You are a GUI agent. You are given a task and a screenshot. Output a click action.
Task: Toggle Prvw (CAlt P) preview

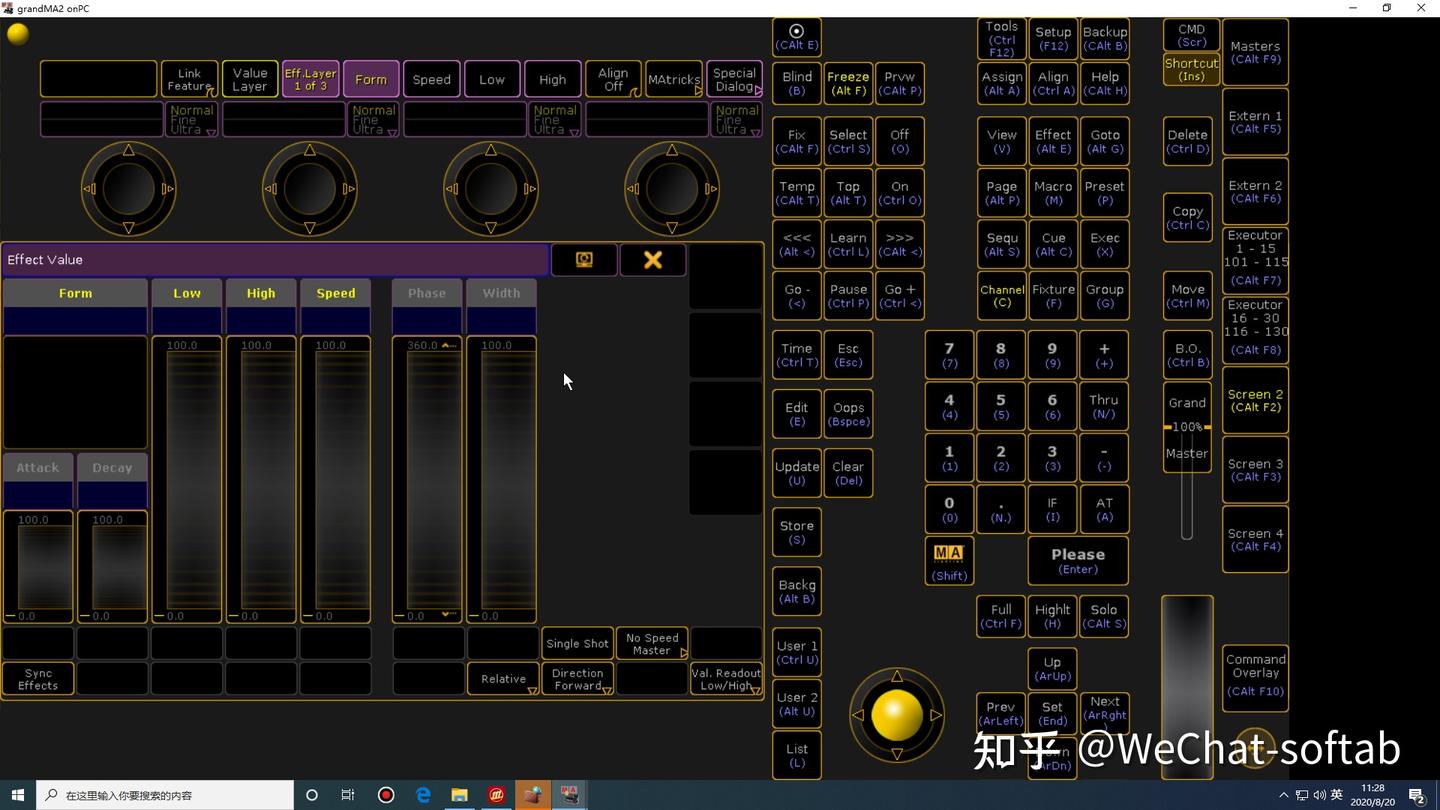[900, 83]
